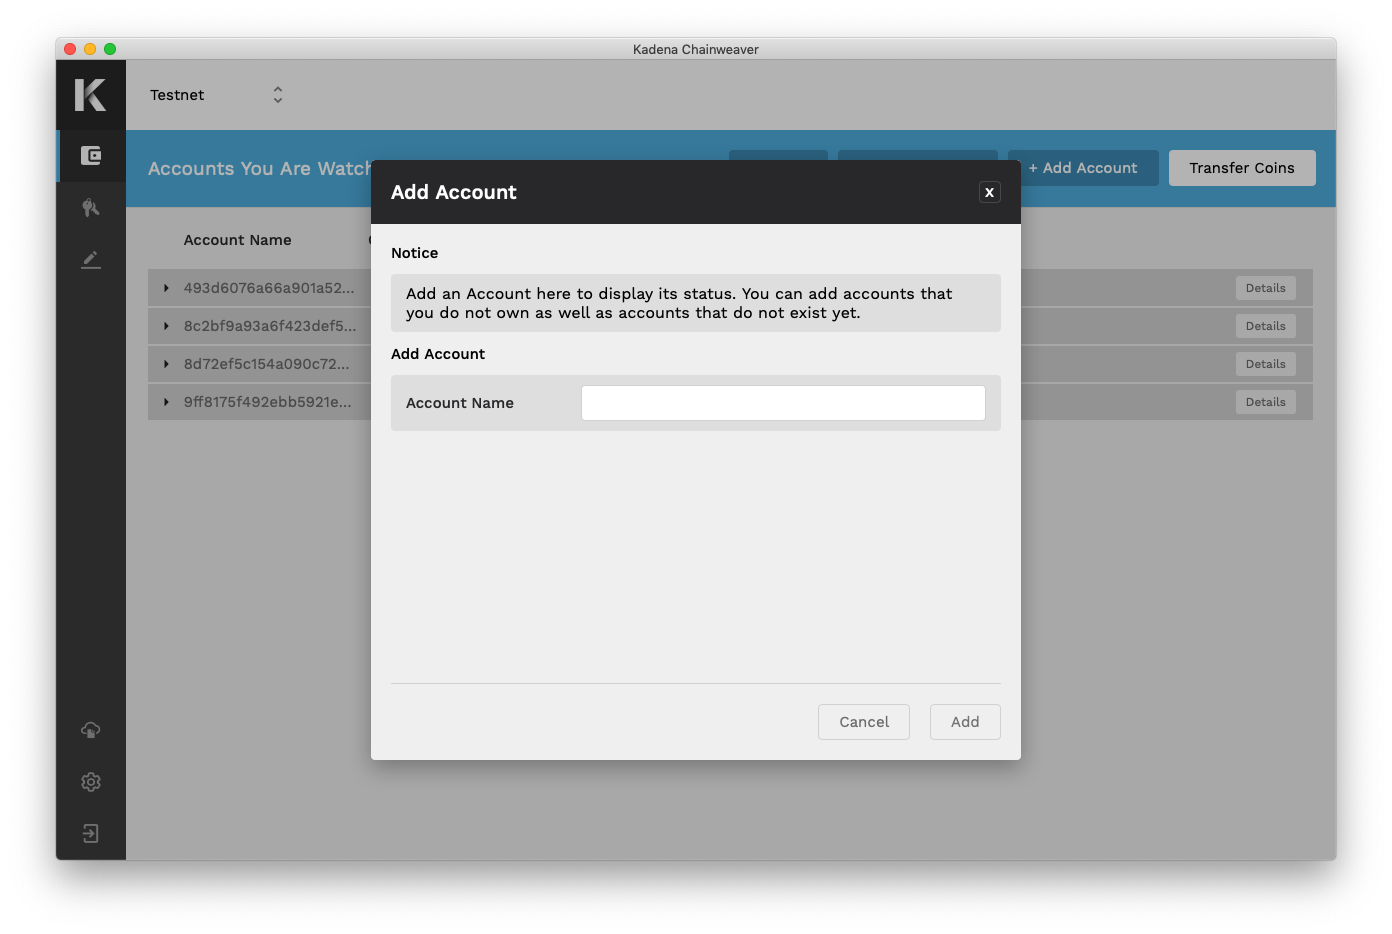Viewport: 1392px width, 934px height.
Task: Click the + Add Account button
Action: tap(1083, 168)
